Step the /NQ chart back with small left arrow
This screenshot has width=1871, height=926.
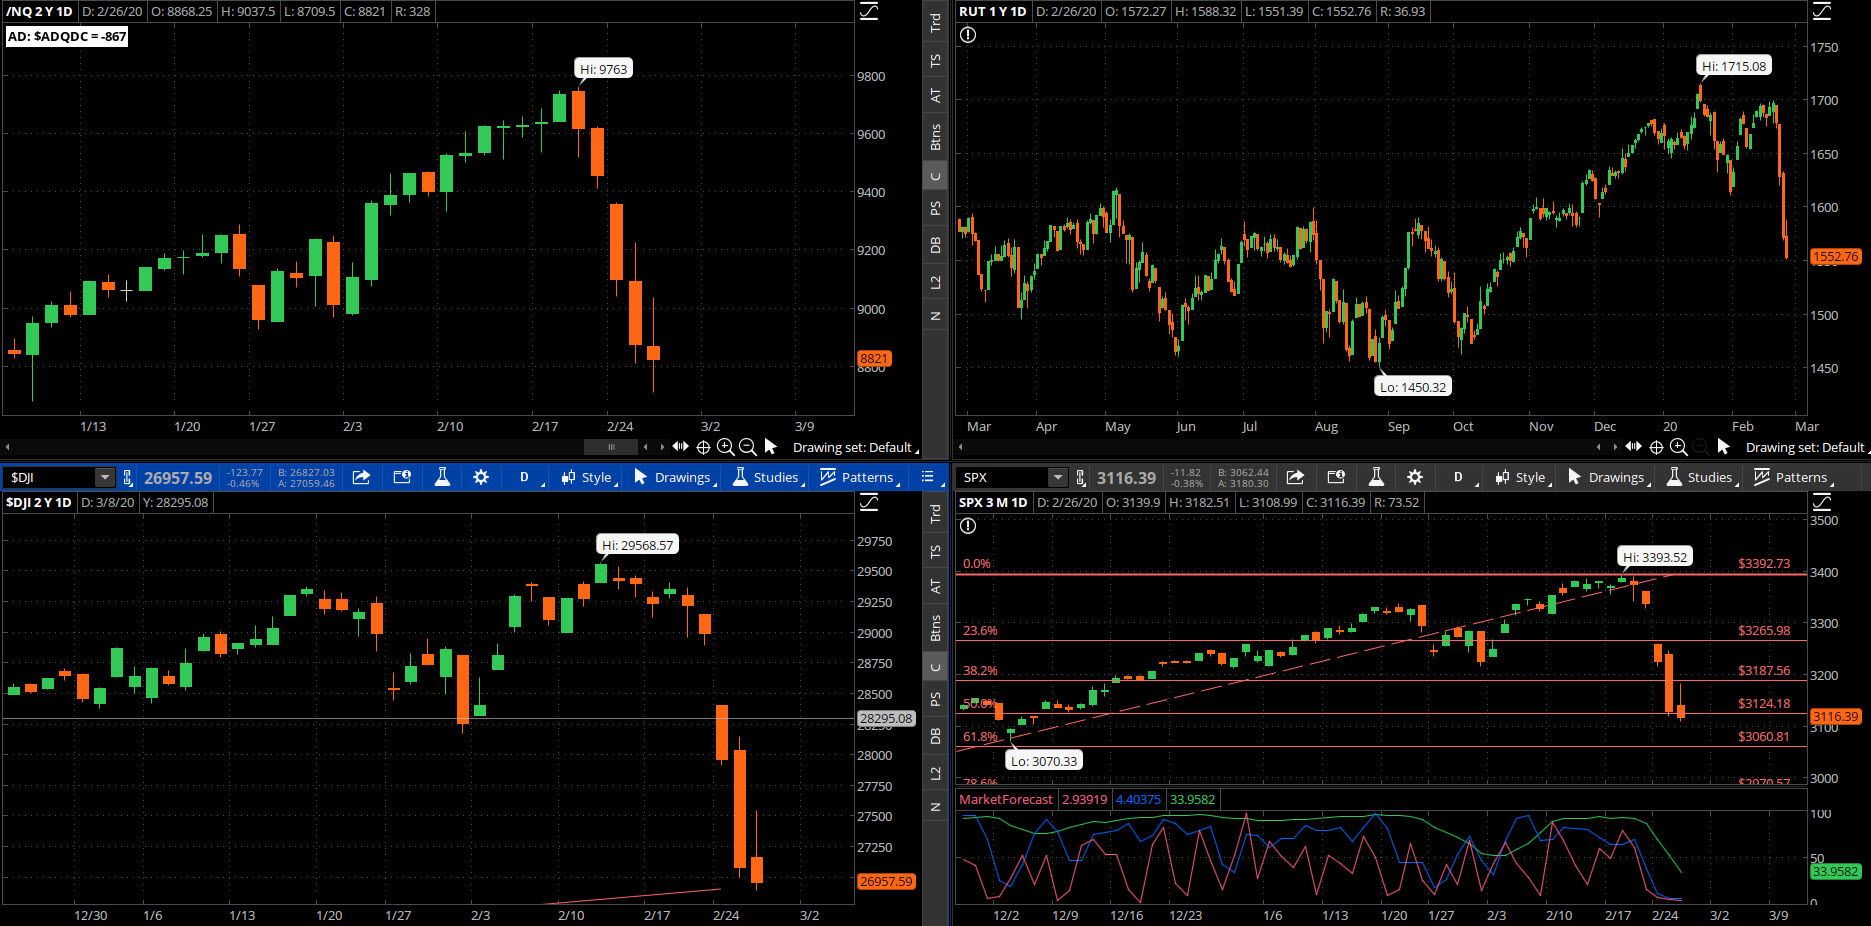point(646,447)
